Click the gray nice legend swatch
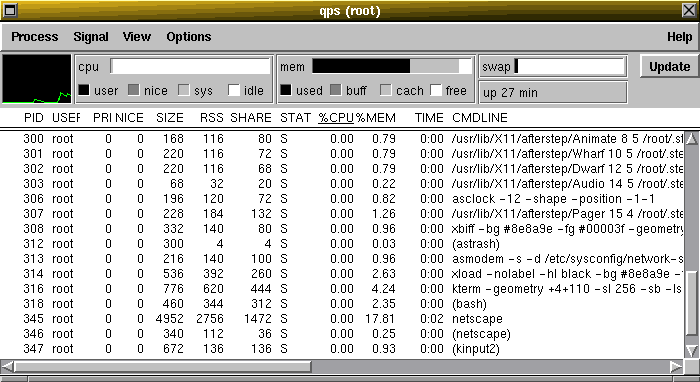Screen dimensions: 700x382 click(133, 90)
